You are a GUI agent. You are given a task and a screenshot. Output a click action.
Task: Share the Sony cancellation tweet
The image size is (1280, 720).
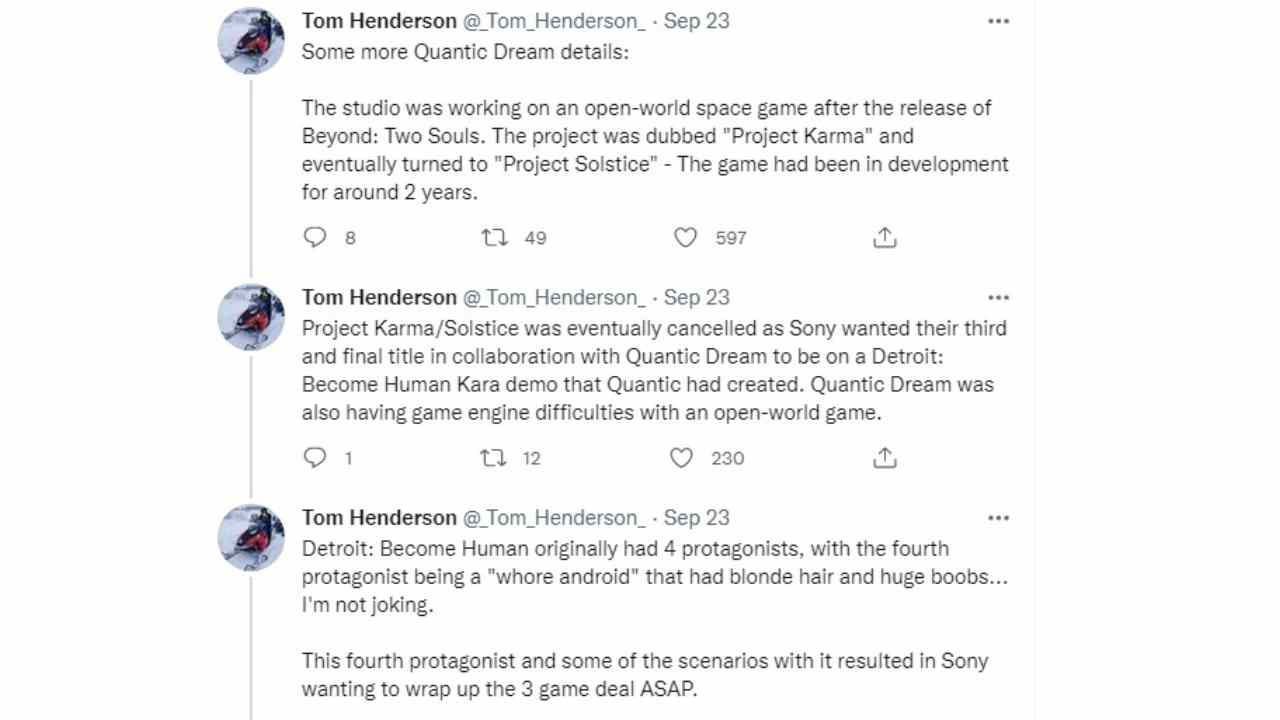(884, 457)
